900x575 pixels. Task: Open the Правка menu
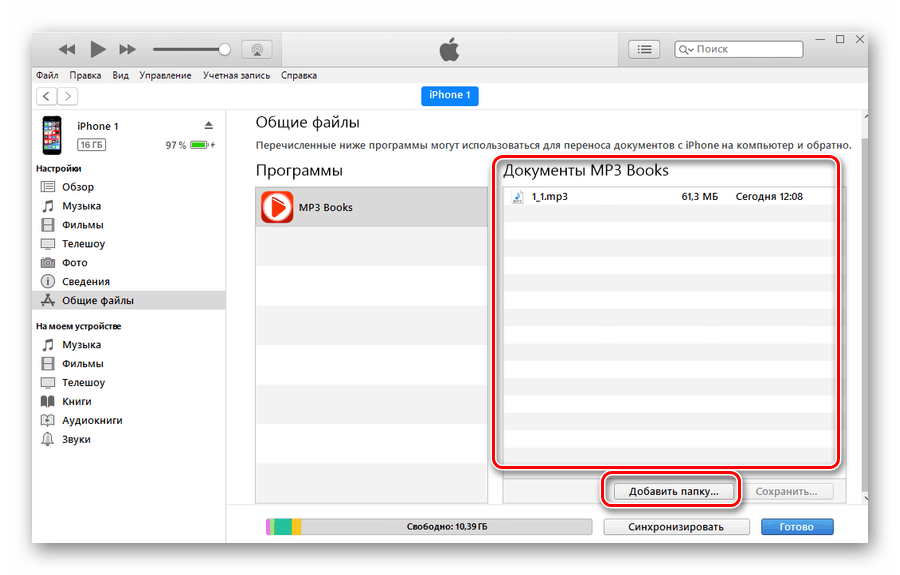[x=86, y=75]
